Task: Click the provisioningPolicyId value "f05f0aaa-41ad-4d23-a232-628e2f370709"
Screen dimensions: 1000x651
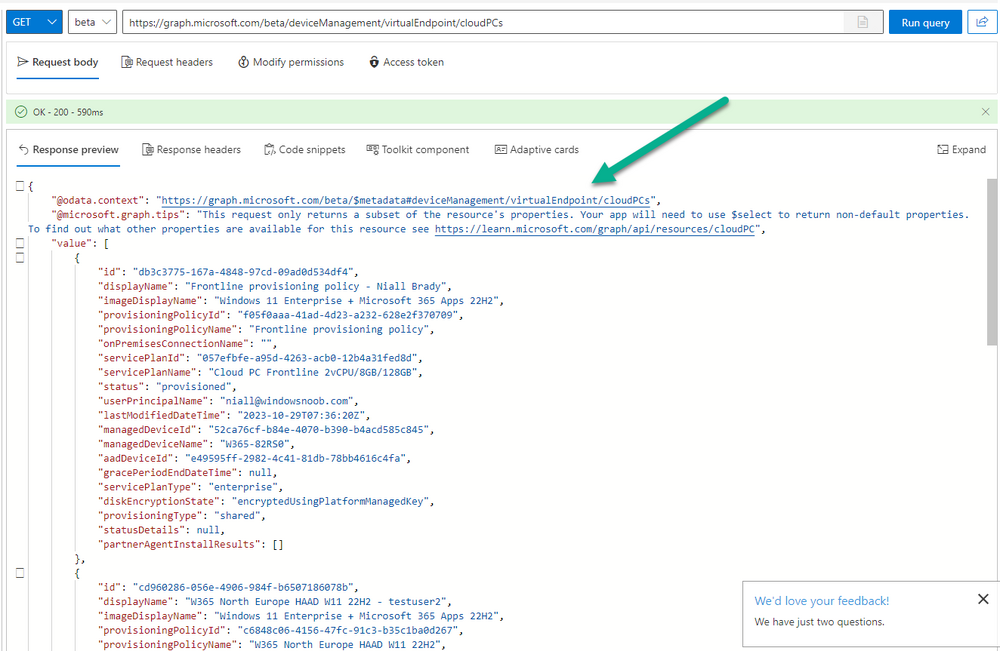Action: (347, 315)
